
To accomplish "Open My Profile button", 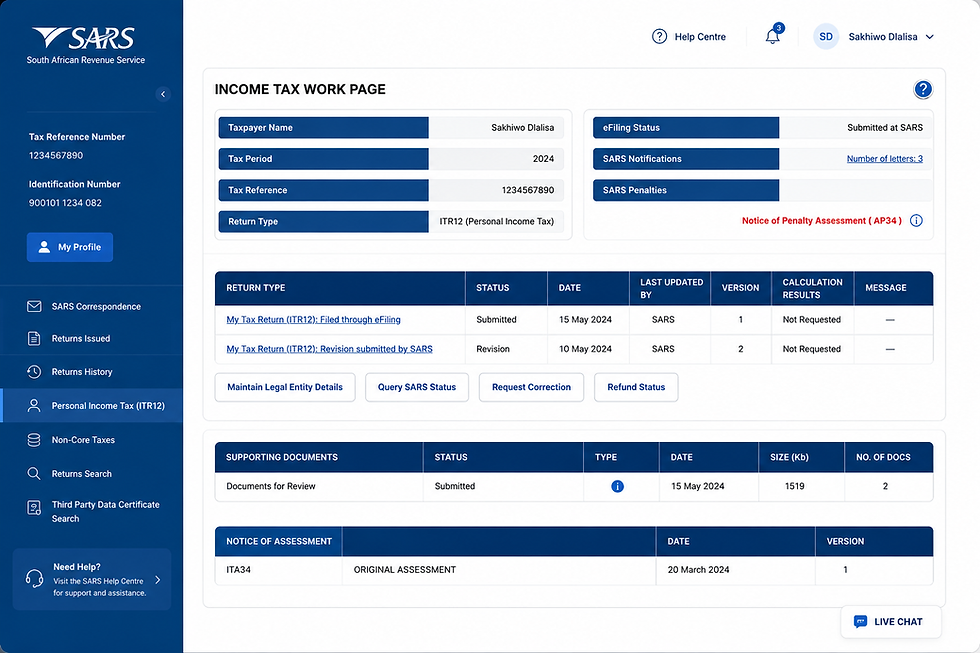I will click(70, 247).
